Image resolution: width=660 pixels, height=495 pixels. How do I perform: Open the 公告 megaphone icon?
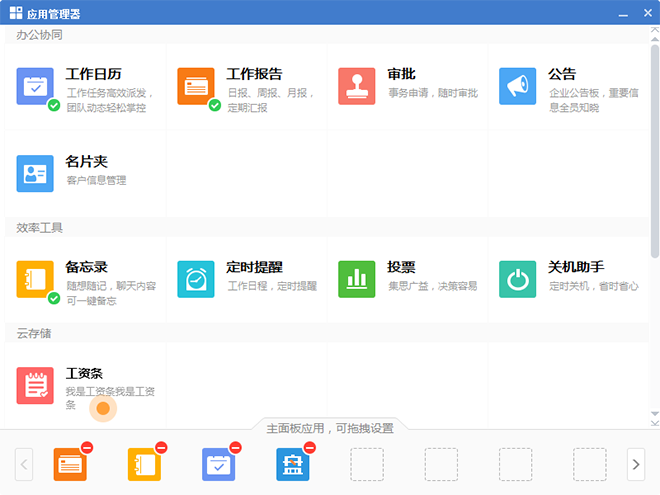(517, 86)
